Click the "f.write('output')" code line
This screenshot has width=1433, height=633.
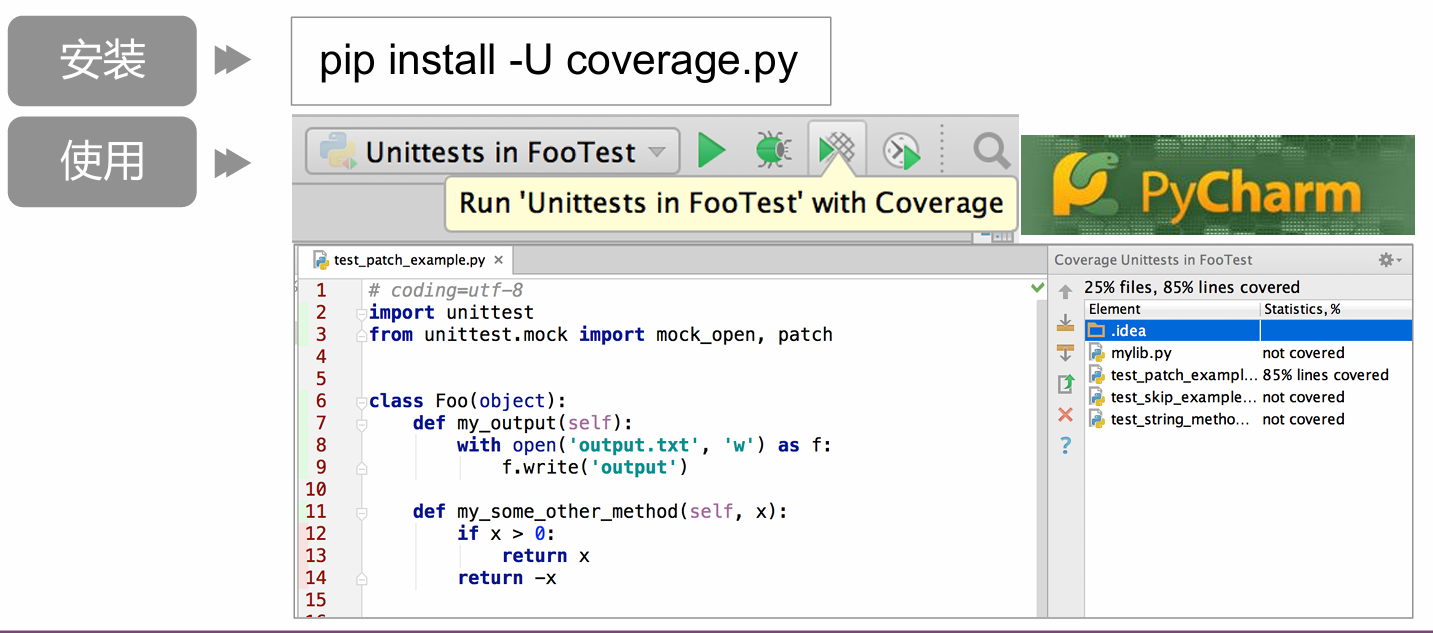click(x=595, y=467)
